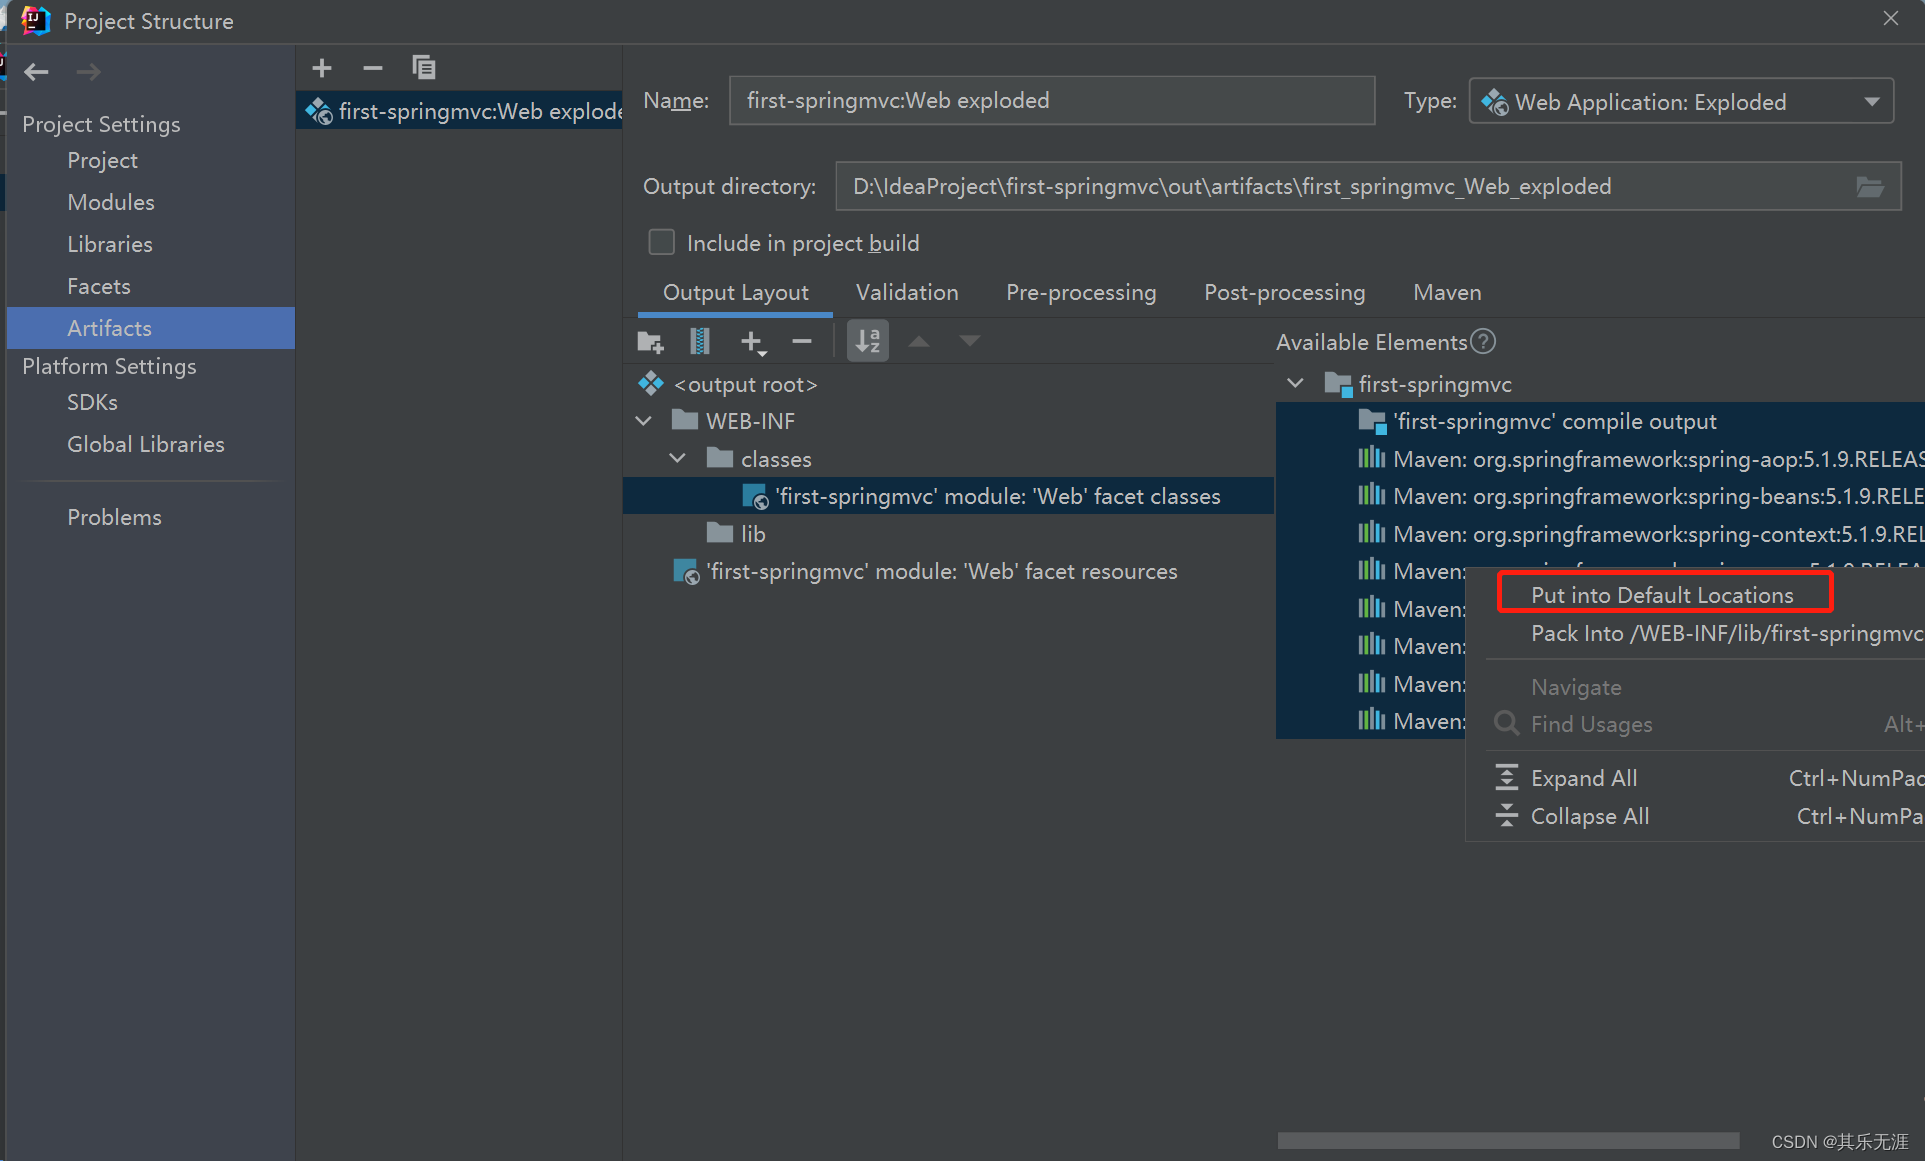Select Put into Default Locations
1925x1161 pixels.
pyautogui.click(x=1662, y=594)
